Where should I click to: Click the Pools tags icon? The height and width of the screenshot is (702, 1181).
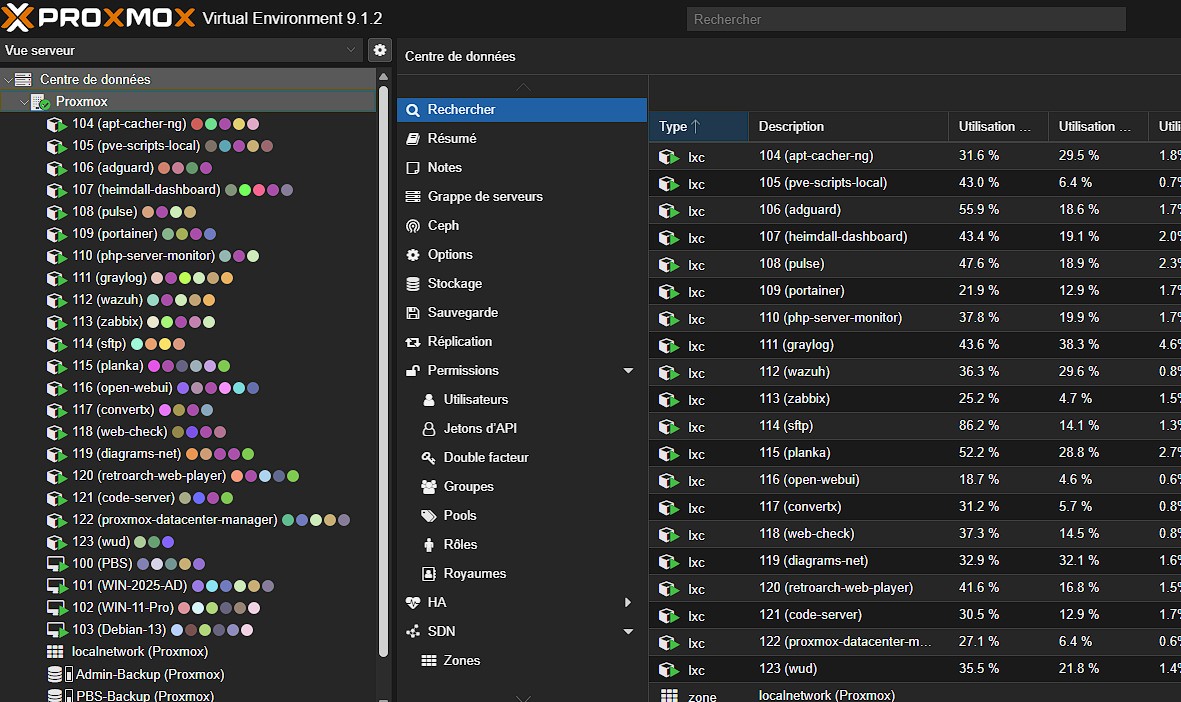[x=428, y=516]
